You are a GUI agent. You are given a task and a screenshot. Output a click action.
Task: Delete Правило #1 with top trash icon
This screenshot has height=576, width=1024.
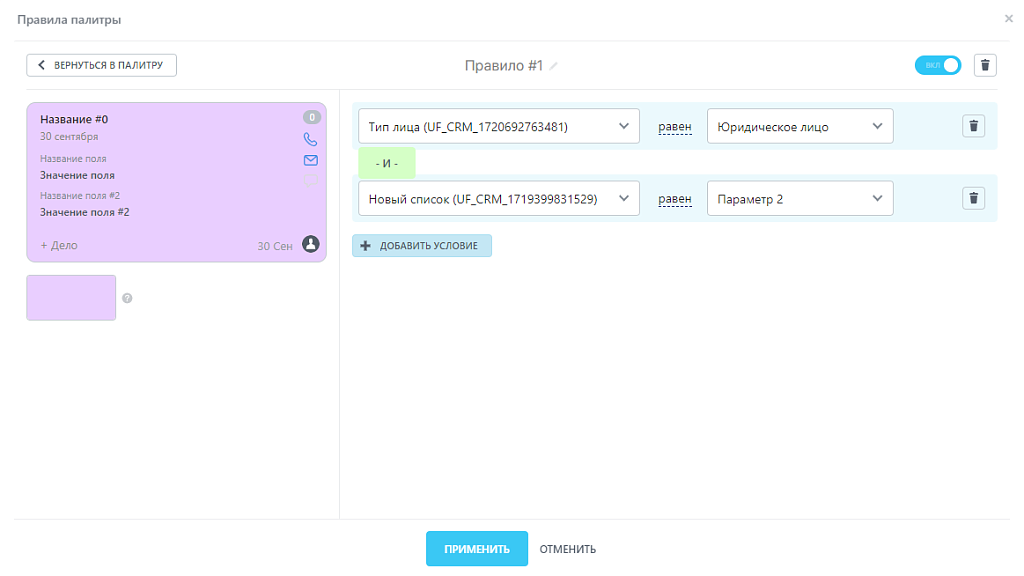tap(985, 65)
